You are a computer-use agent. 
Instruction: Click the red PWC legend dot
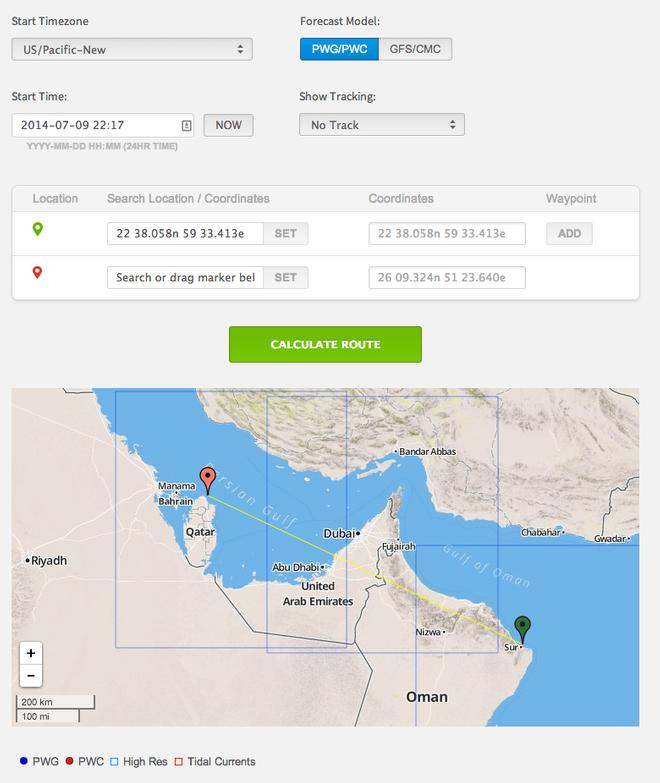tap(69, 761)
